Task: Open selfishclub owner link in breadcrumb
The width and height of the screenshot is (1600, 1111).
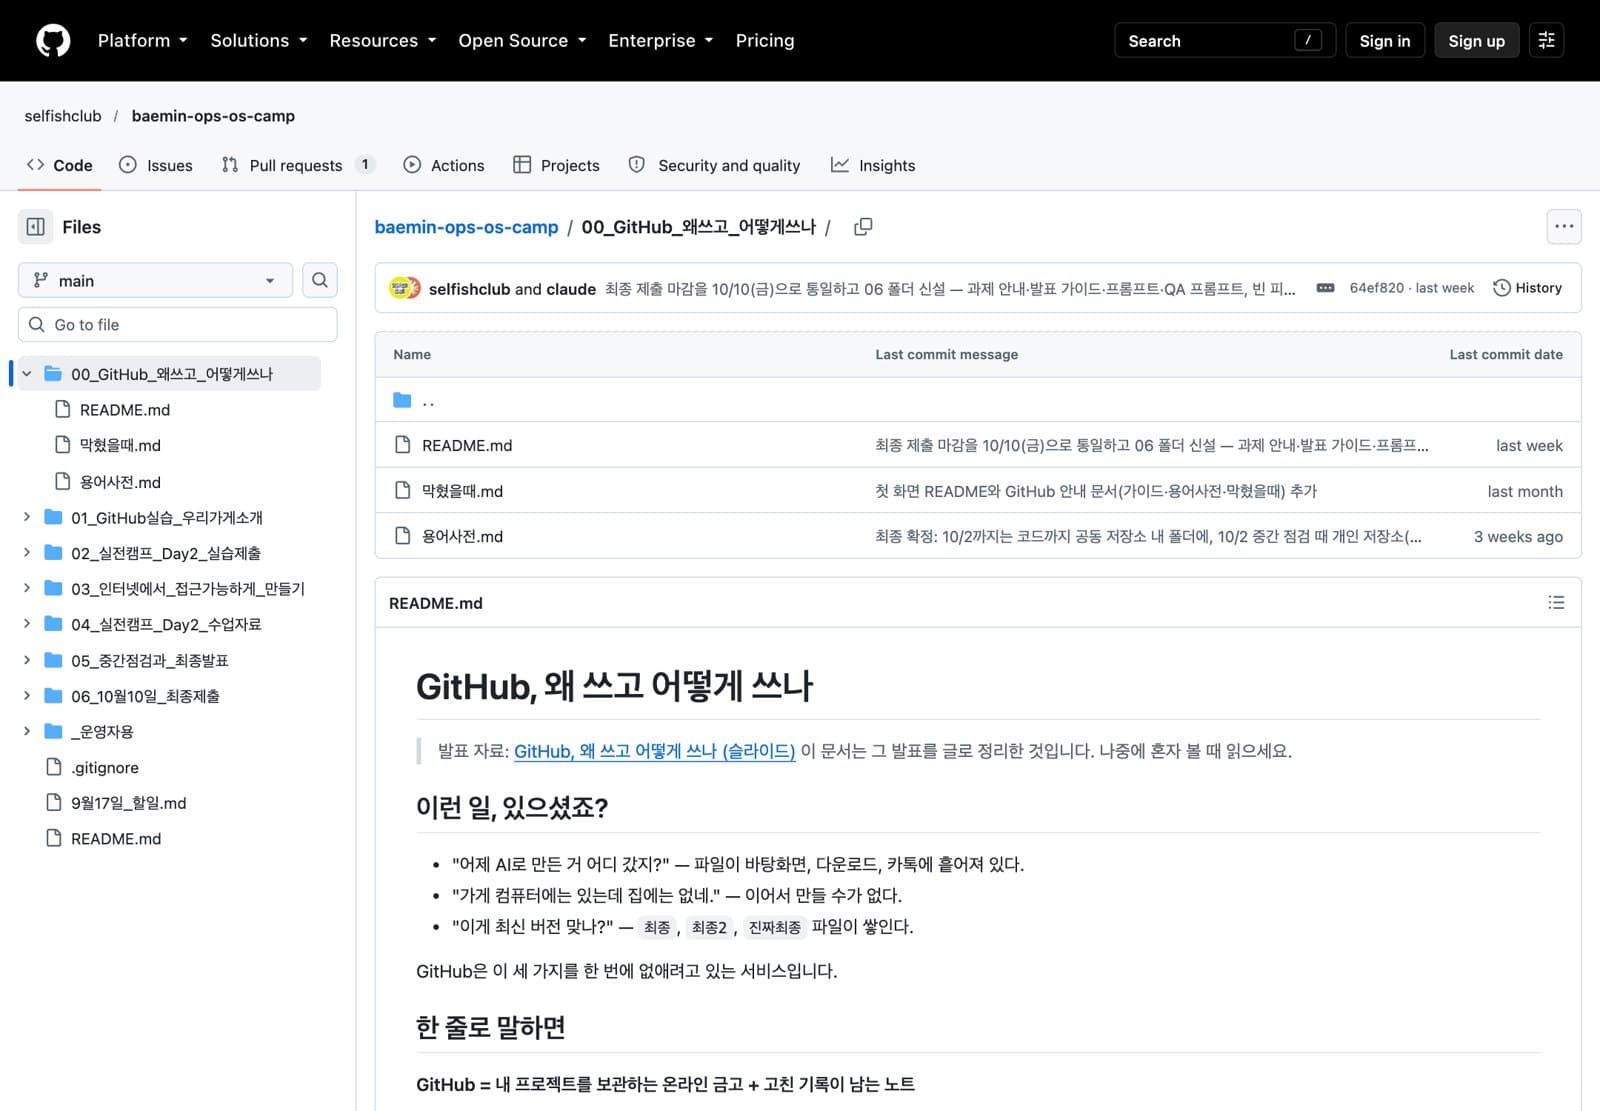Action: pos(63,116)
